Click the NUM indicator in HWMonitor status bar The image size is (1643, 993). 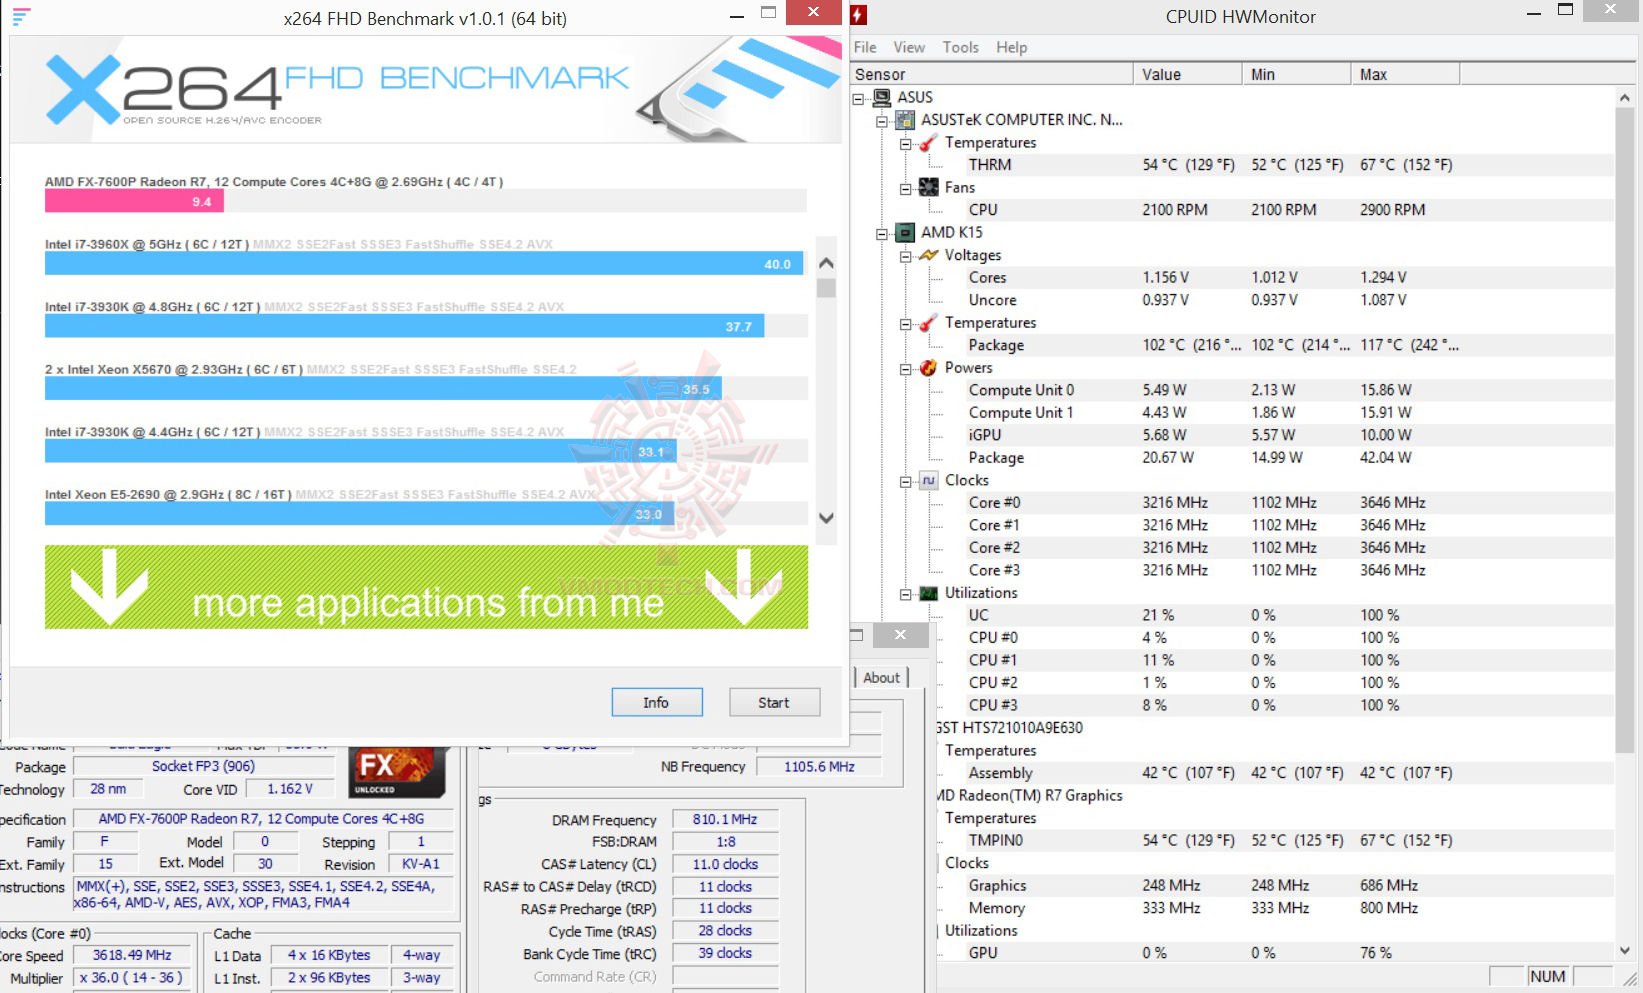[1547, 976]
